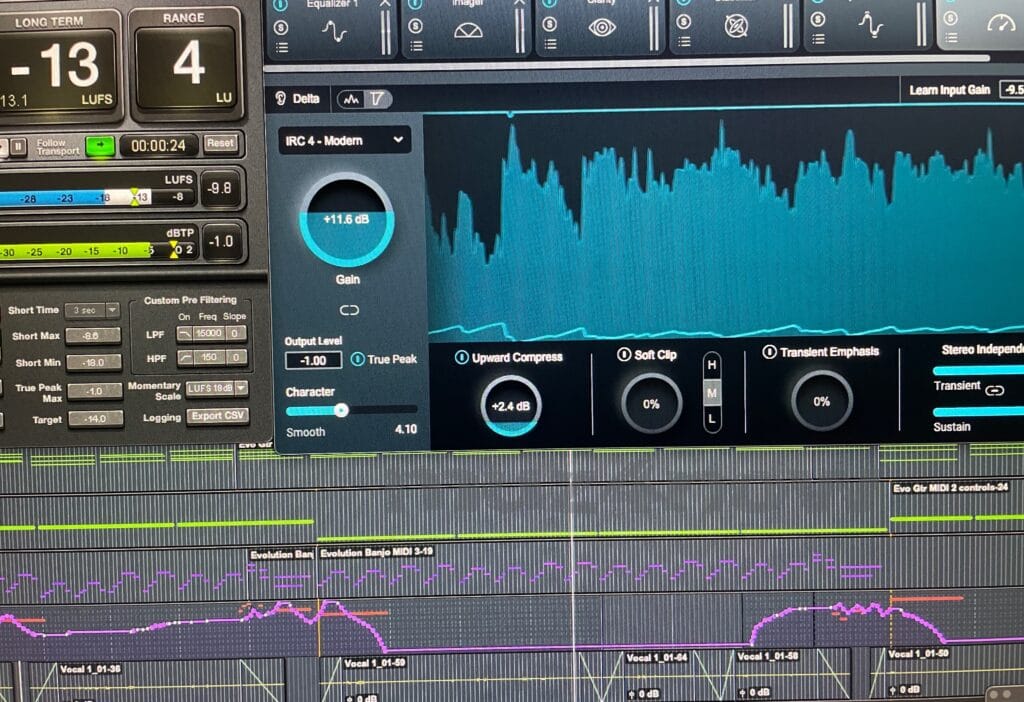Open the Short Time 3 sec dropdown
This screenshot has height=702, width=1024.
click(x=90, y=311)
